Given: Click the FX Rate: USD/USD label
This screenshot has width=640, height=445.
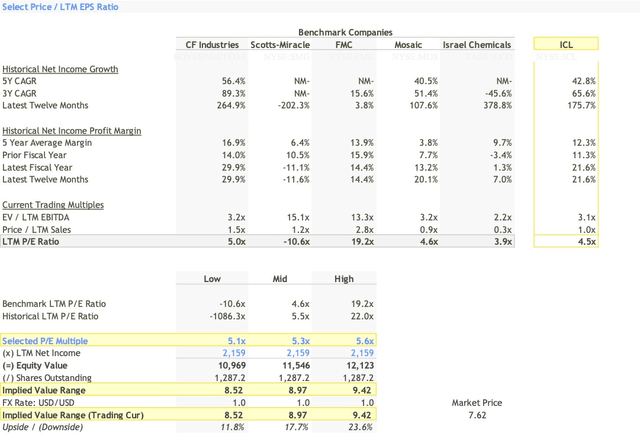Looking at the screenshot, I should click(x=38, y=403).
